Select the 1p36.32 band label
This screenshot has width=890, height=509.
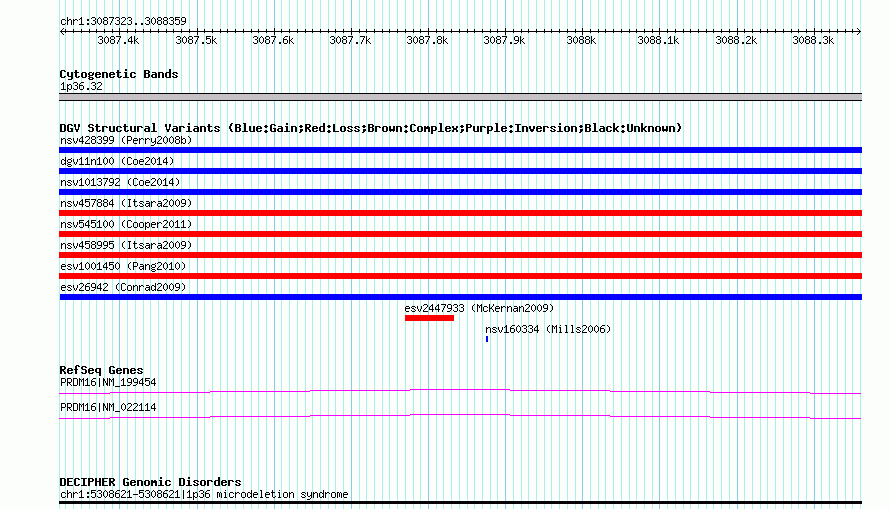(81, 86)
